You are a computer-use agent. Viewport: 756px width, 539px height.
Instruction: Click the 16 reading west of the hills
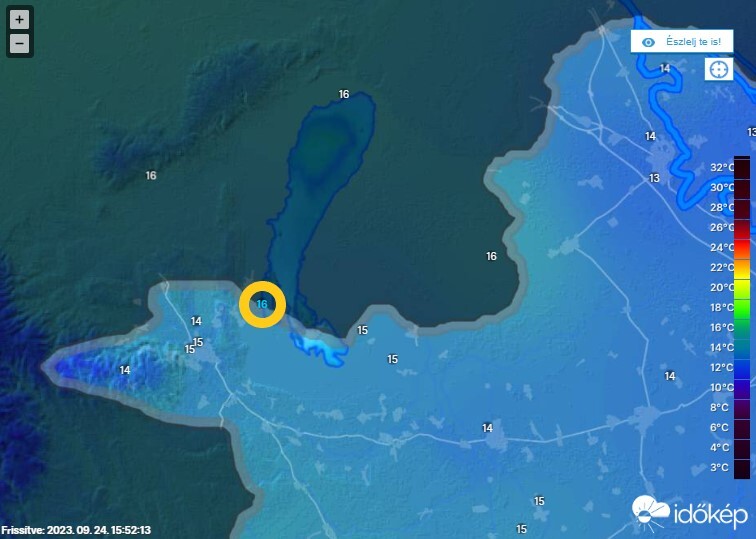tap(151, 175)
